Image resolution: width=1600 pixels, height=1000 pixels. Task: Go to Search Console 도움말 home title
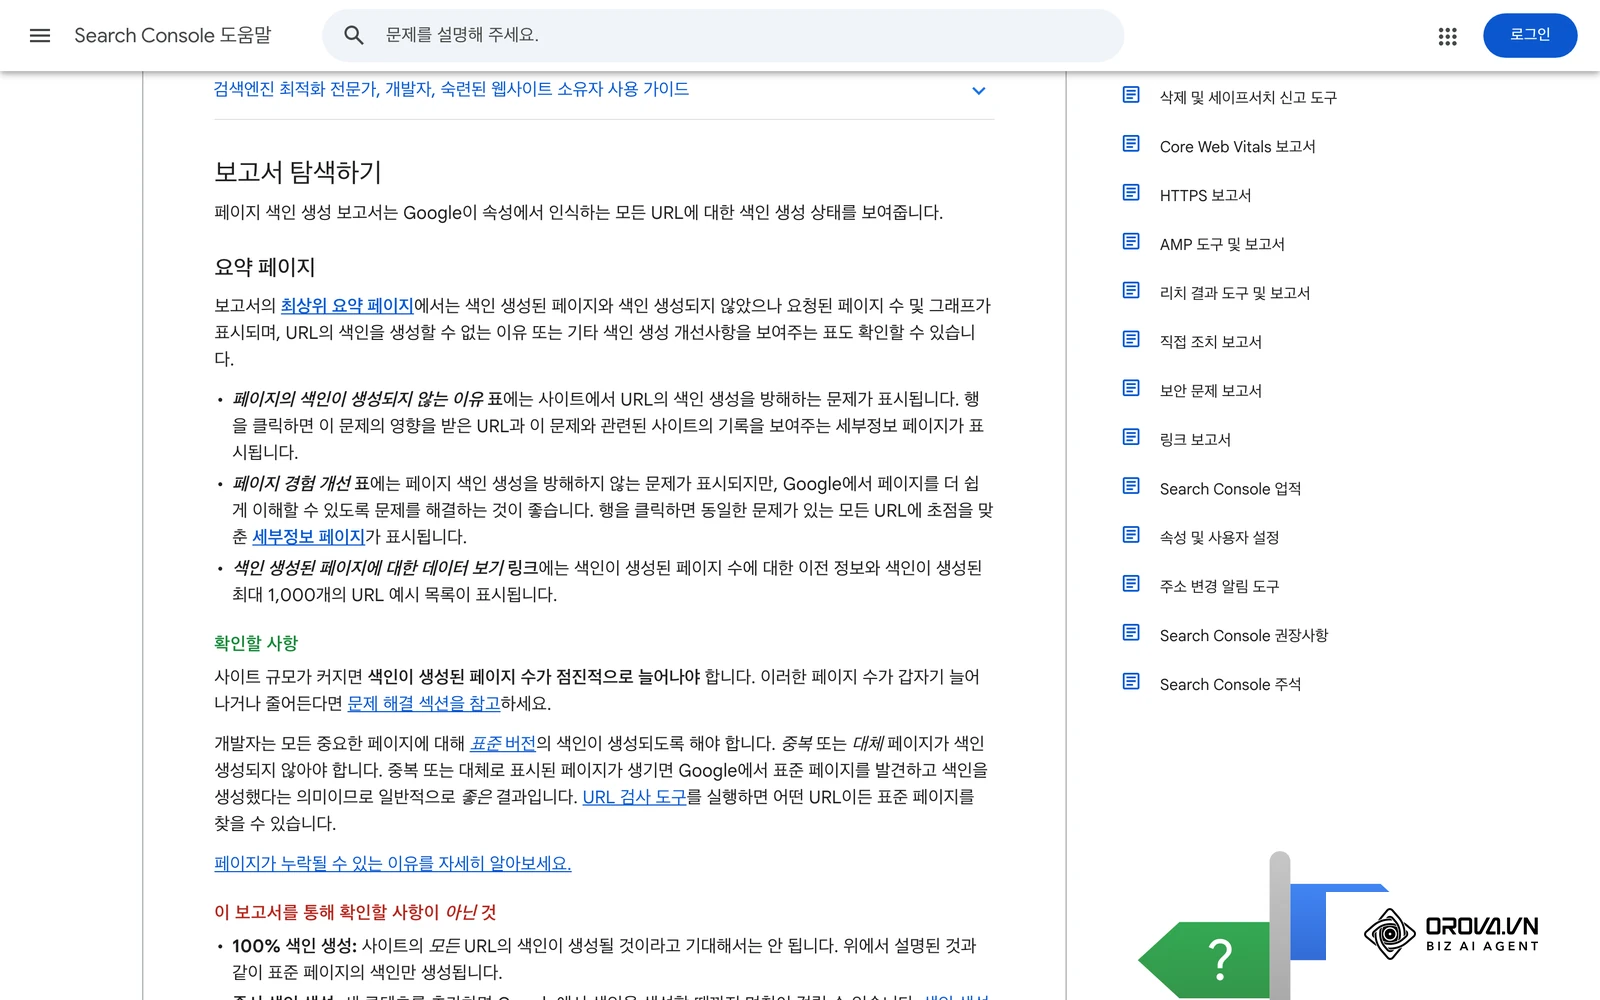173,36
